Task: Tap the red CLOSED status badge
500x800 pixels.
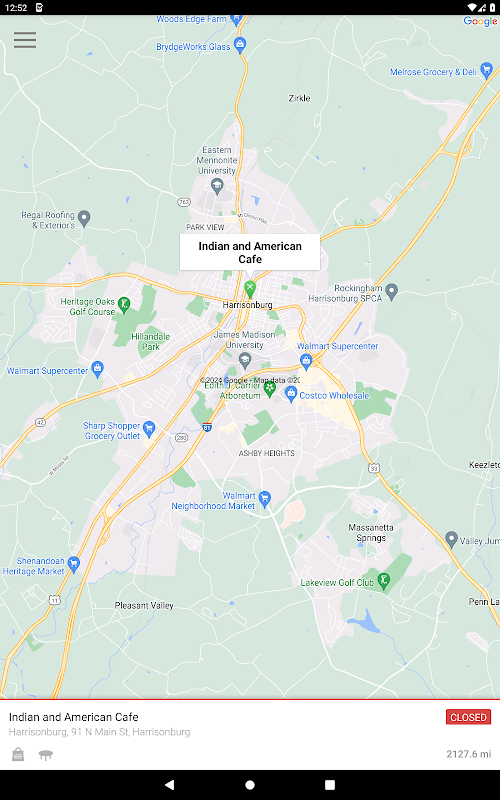Action: click(468, 717)
